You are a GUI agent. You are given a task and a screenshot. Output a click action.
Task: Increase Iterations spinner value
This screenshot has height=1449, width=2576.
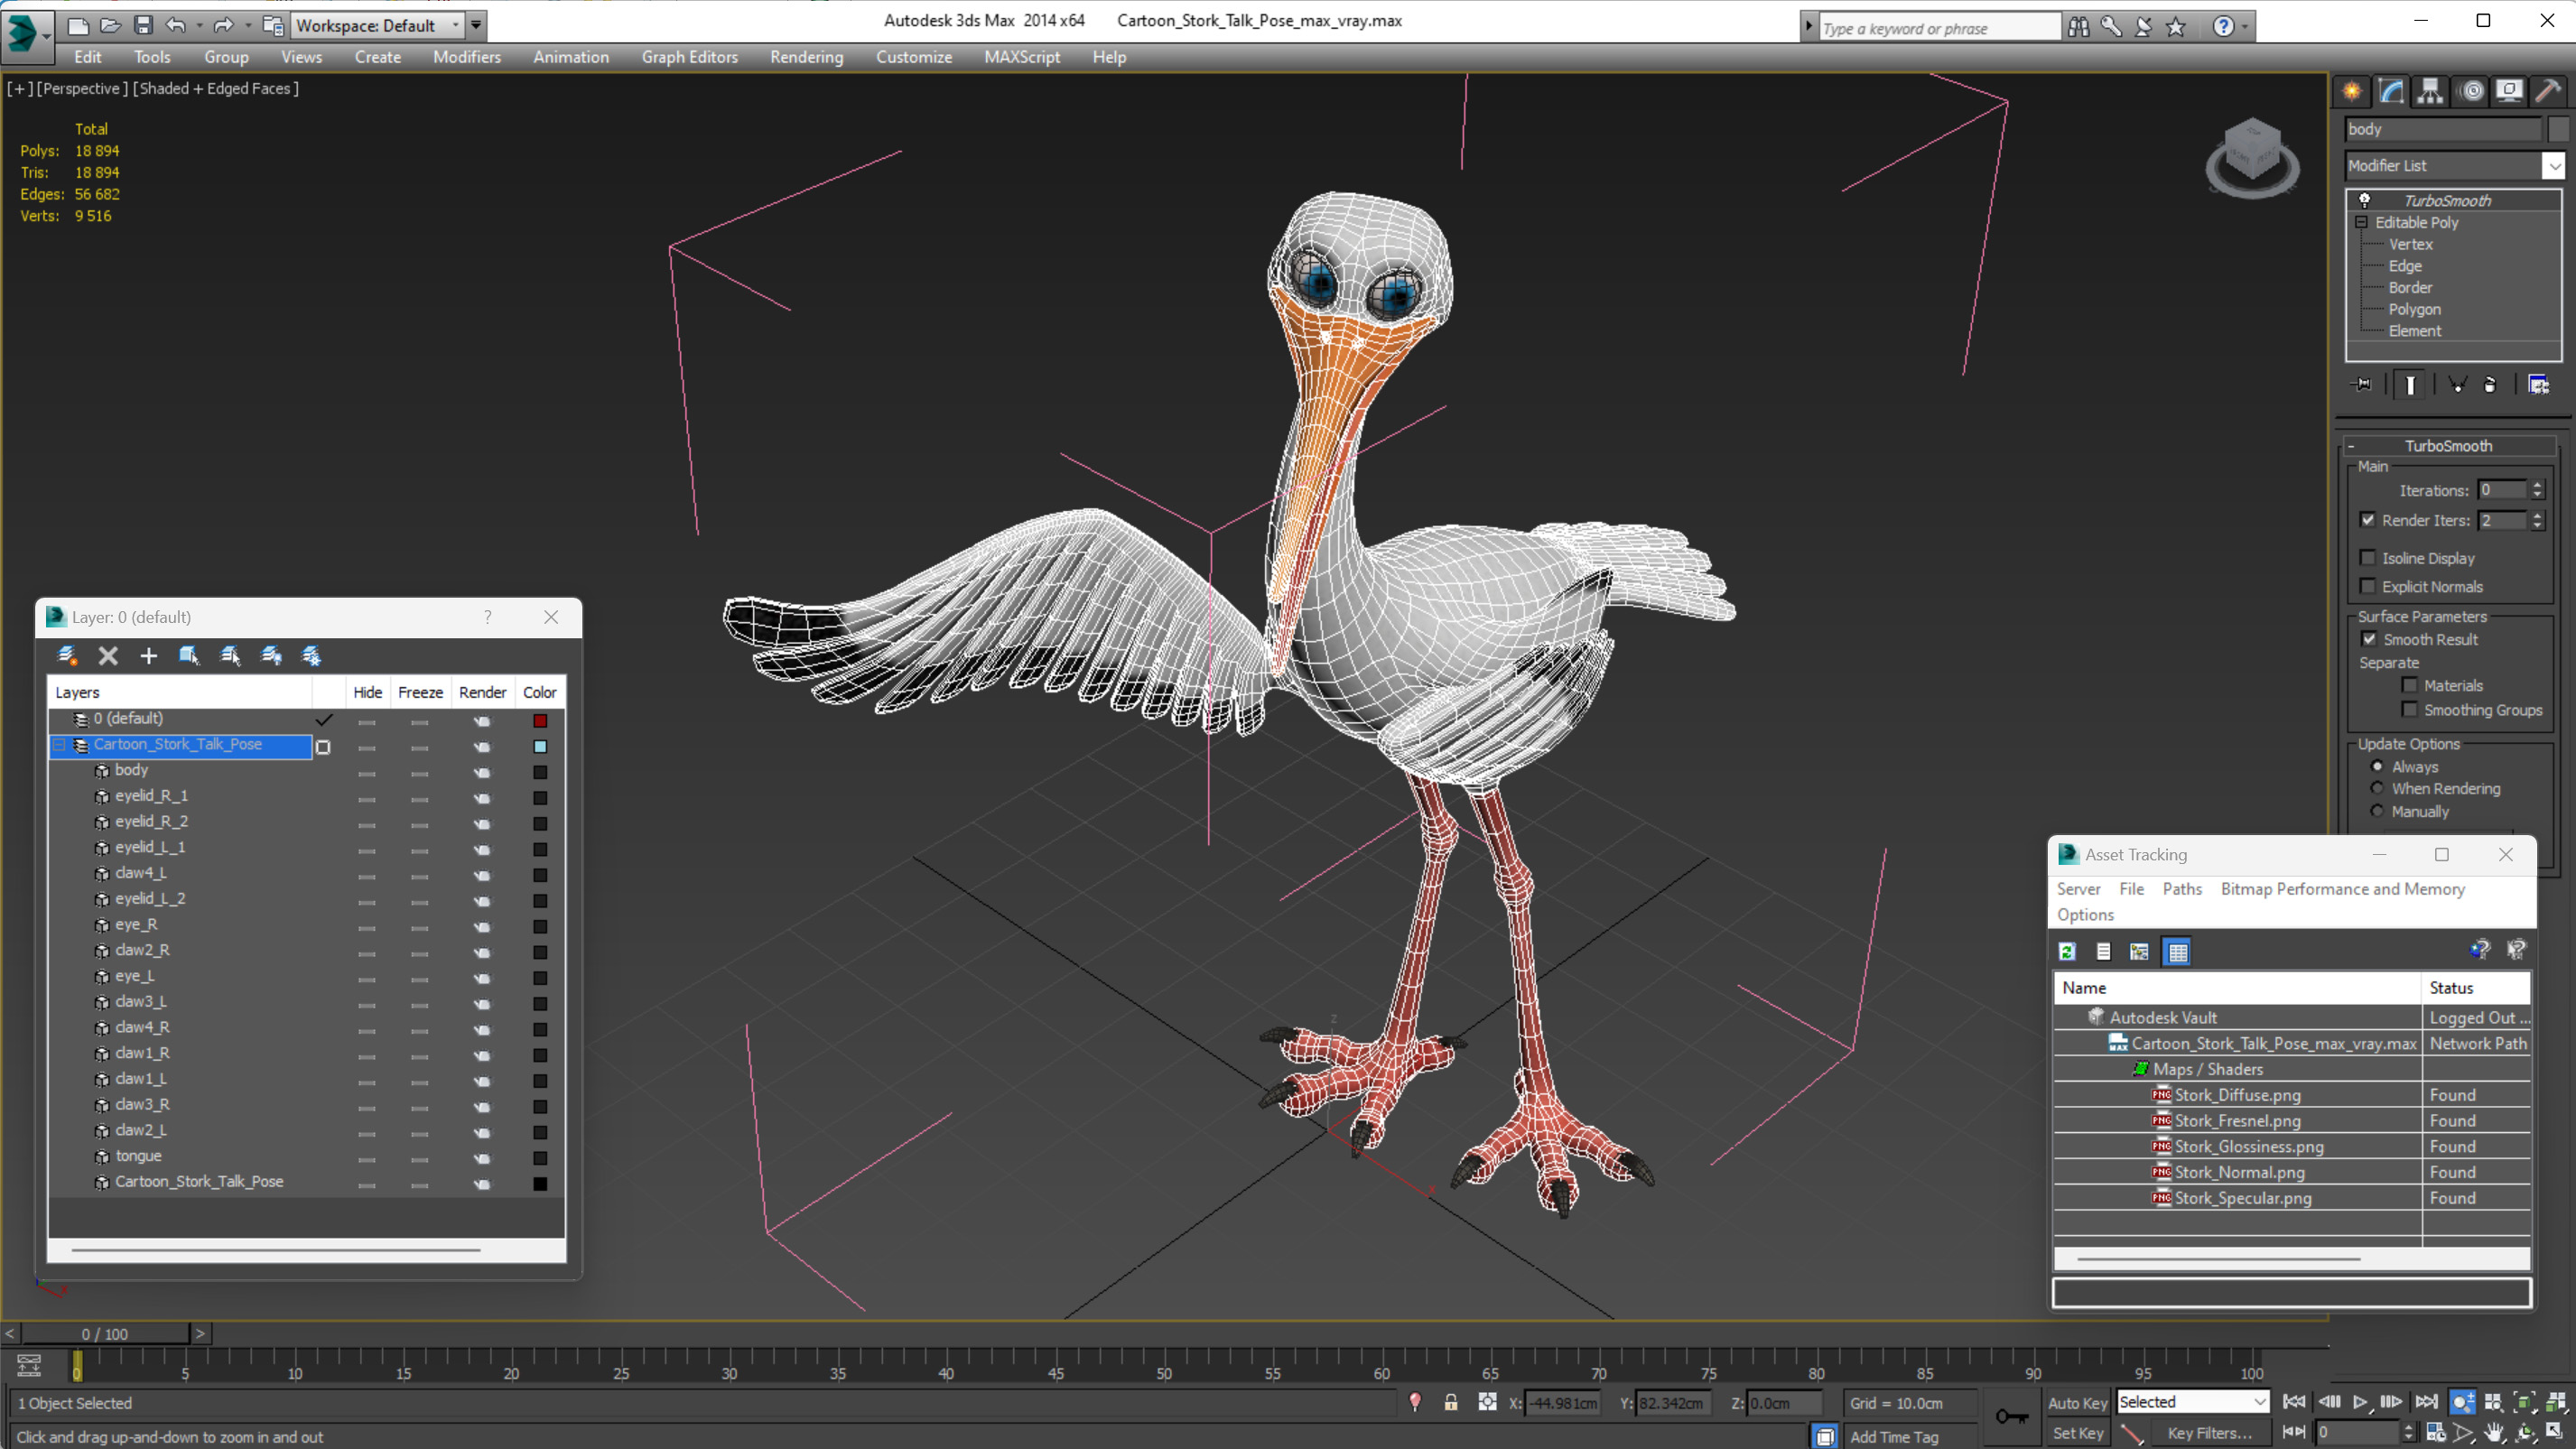(x=2537, y=485)
